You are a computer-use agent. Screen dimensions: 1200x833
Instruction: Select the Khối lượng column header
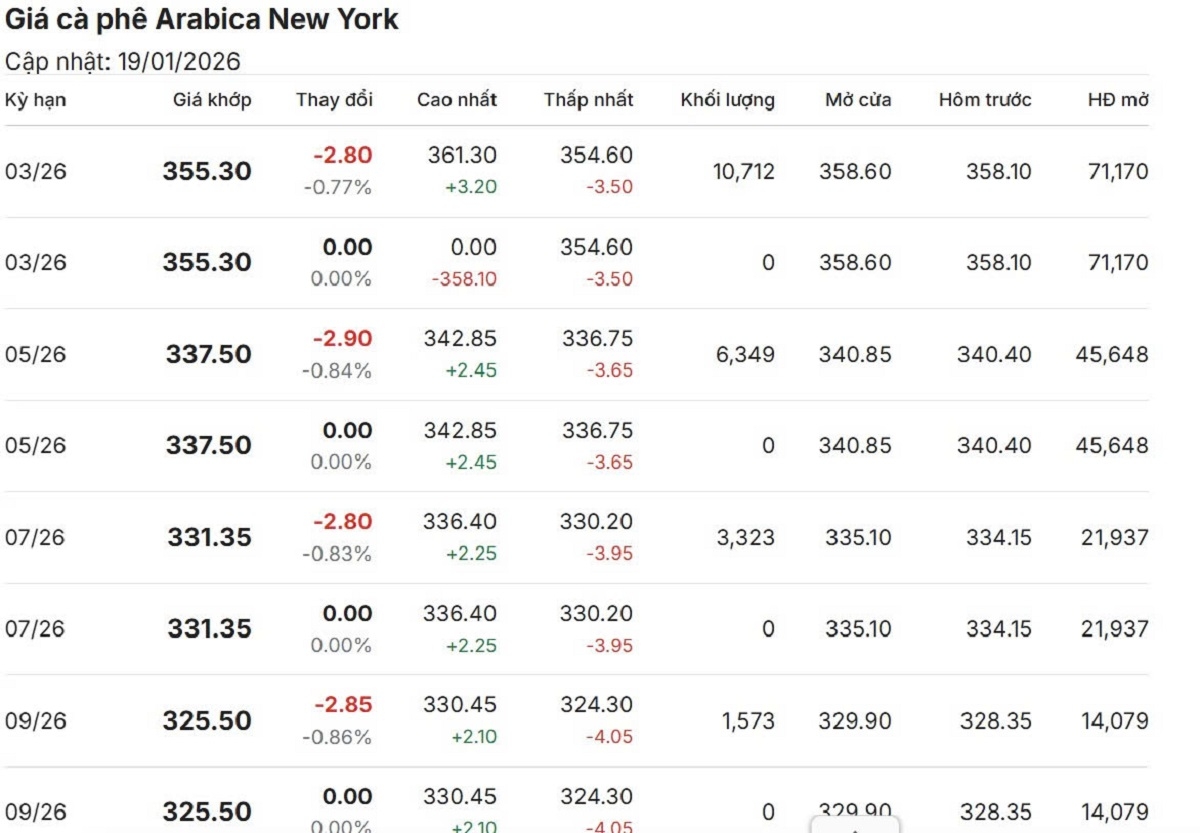click(x=727, y=100)
